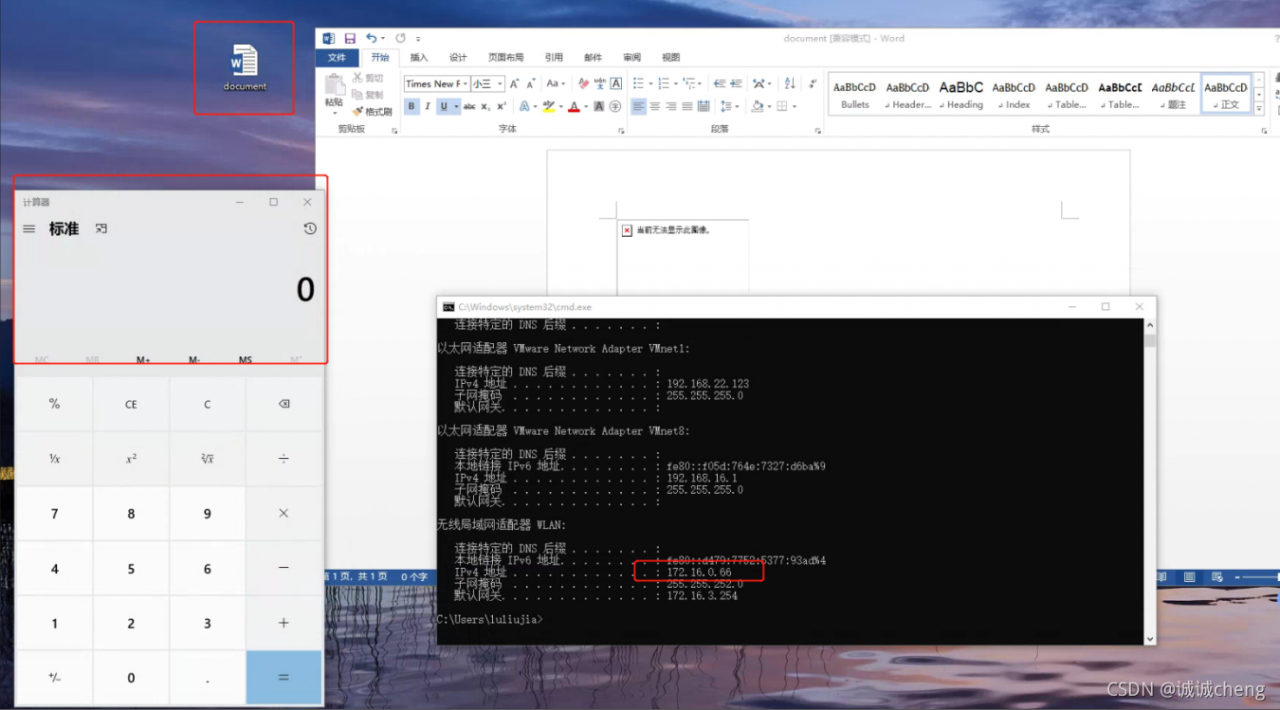The width and height of the screenshot is (1280, 710).
Task: Click Calculator keep-on-top icon beside 标准
Action: tap(101, 229)
